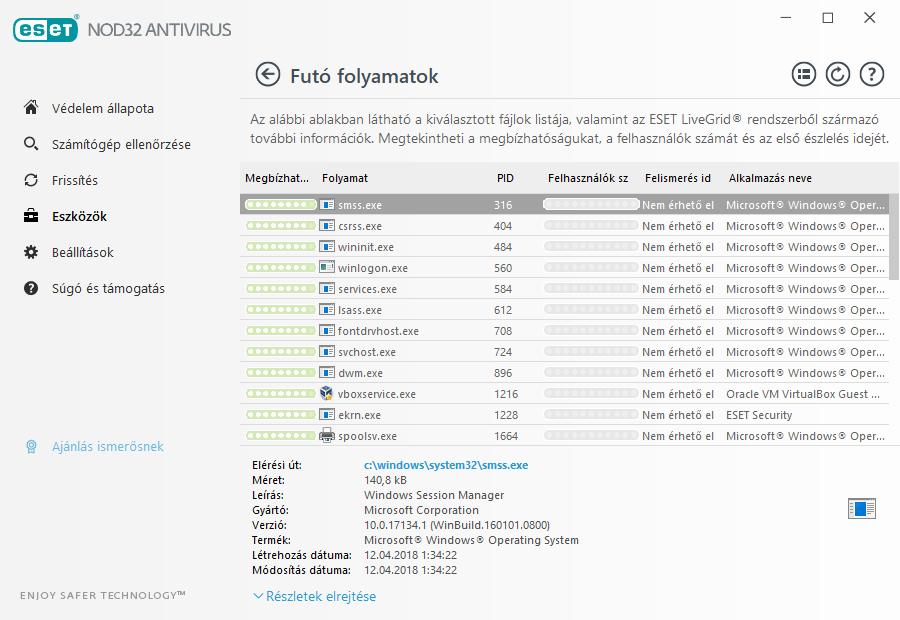Click the dwm.exe process icon
The height and width of the screenshot is (620, 900).
click(x=327, y=373)
